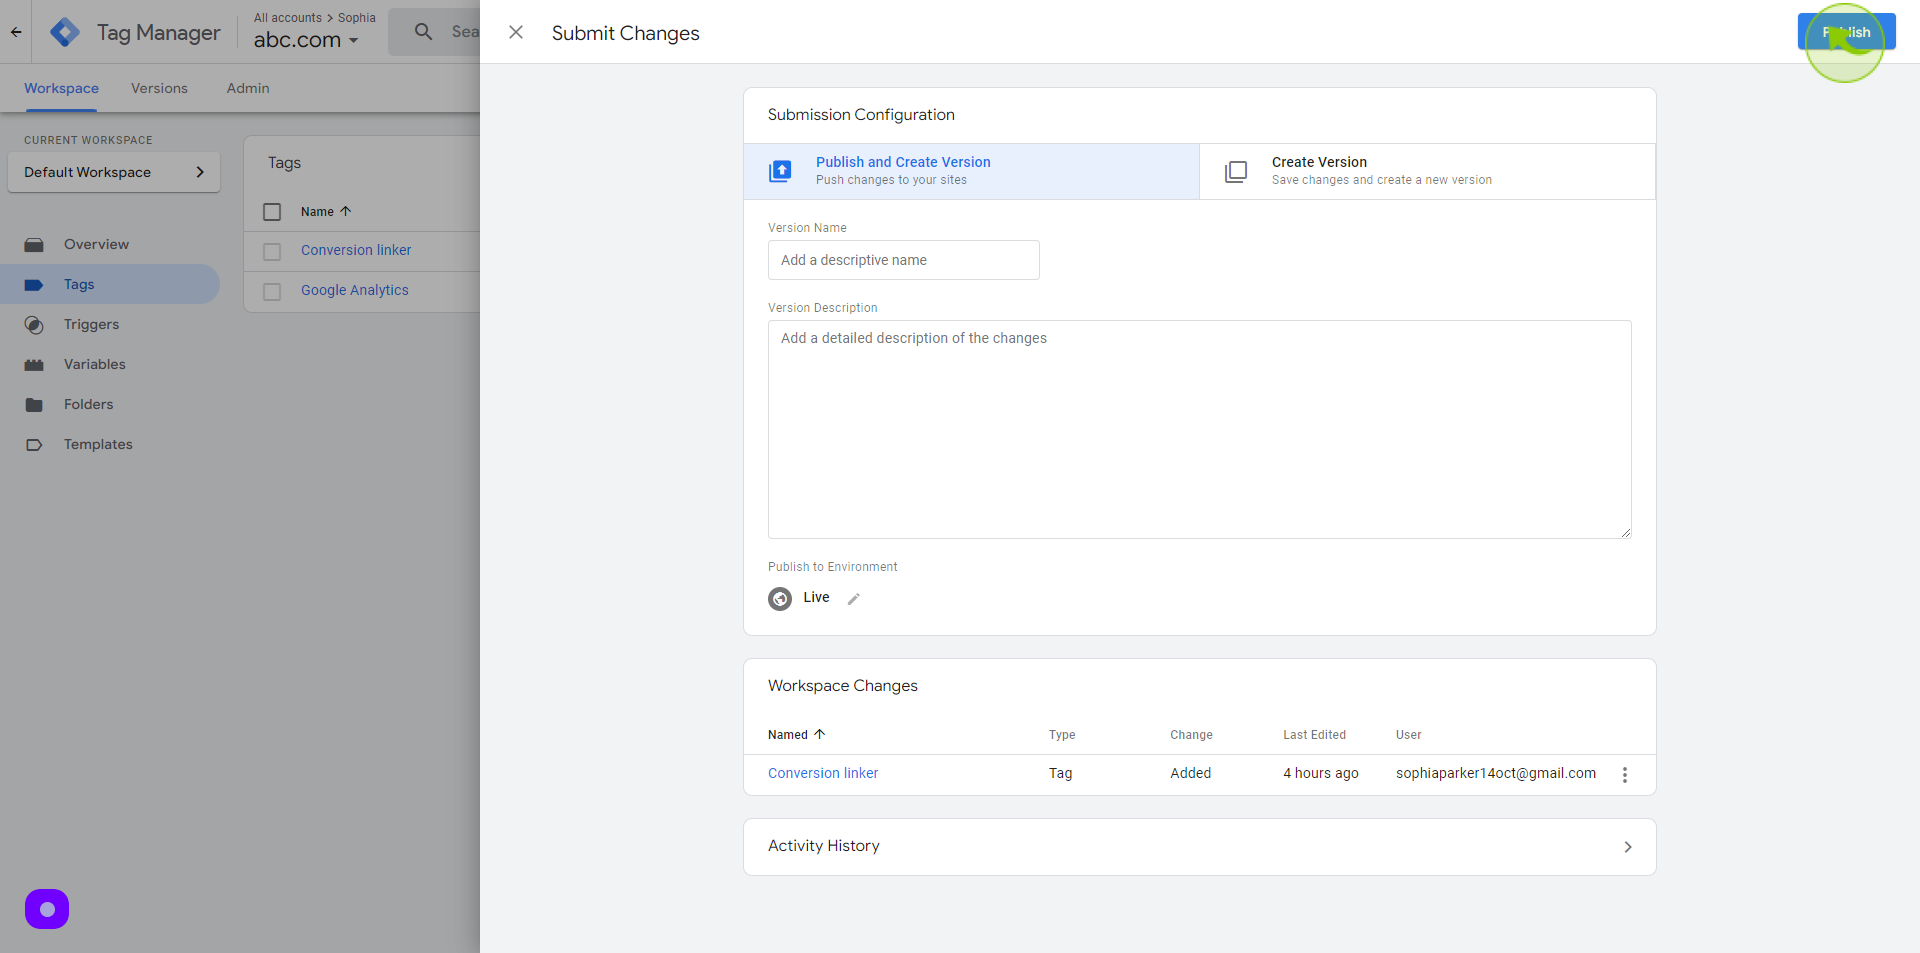Image resolution: width=1920 pixels, height=953 pixels.
Task: Click the Variables brick icon
Action: pos(34,365)
